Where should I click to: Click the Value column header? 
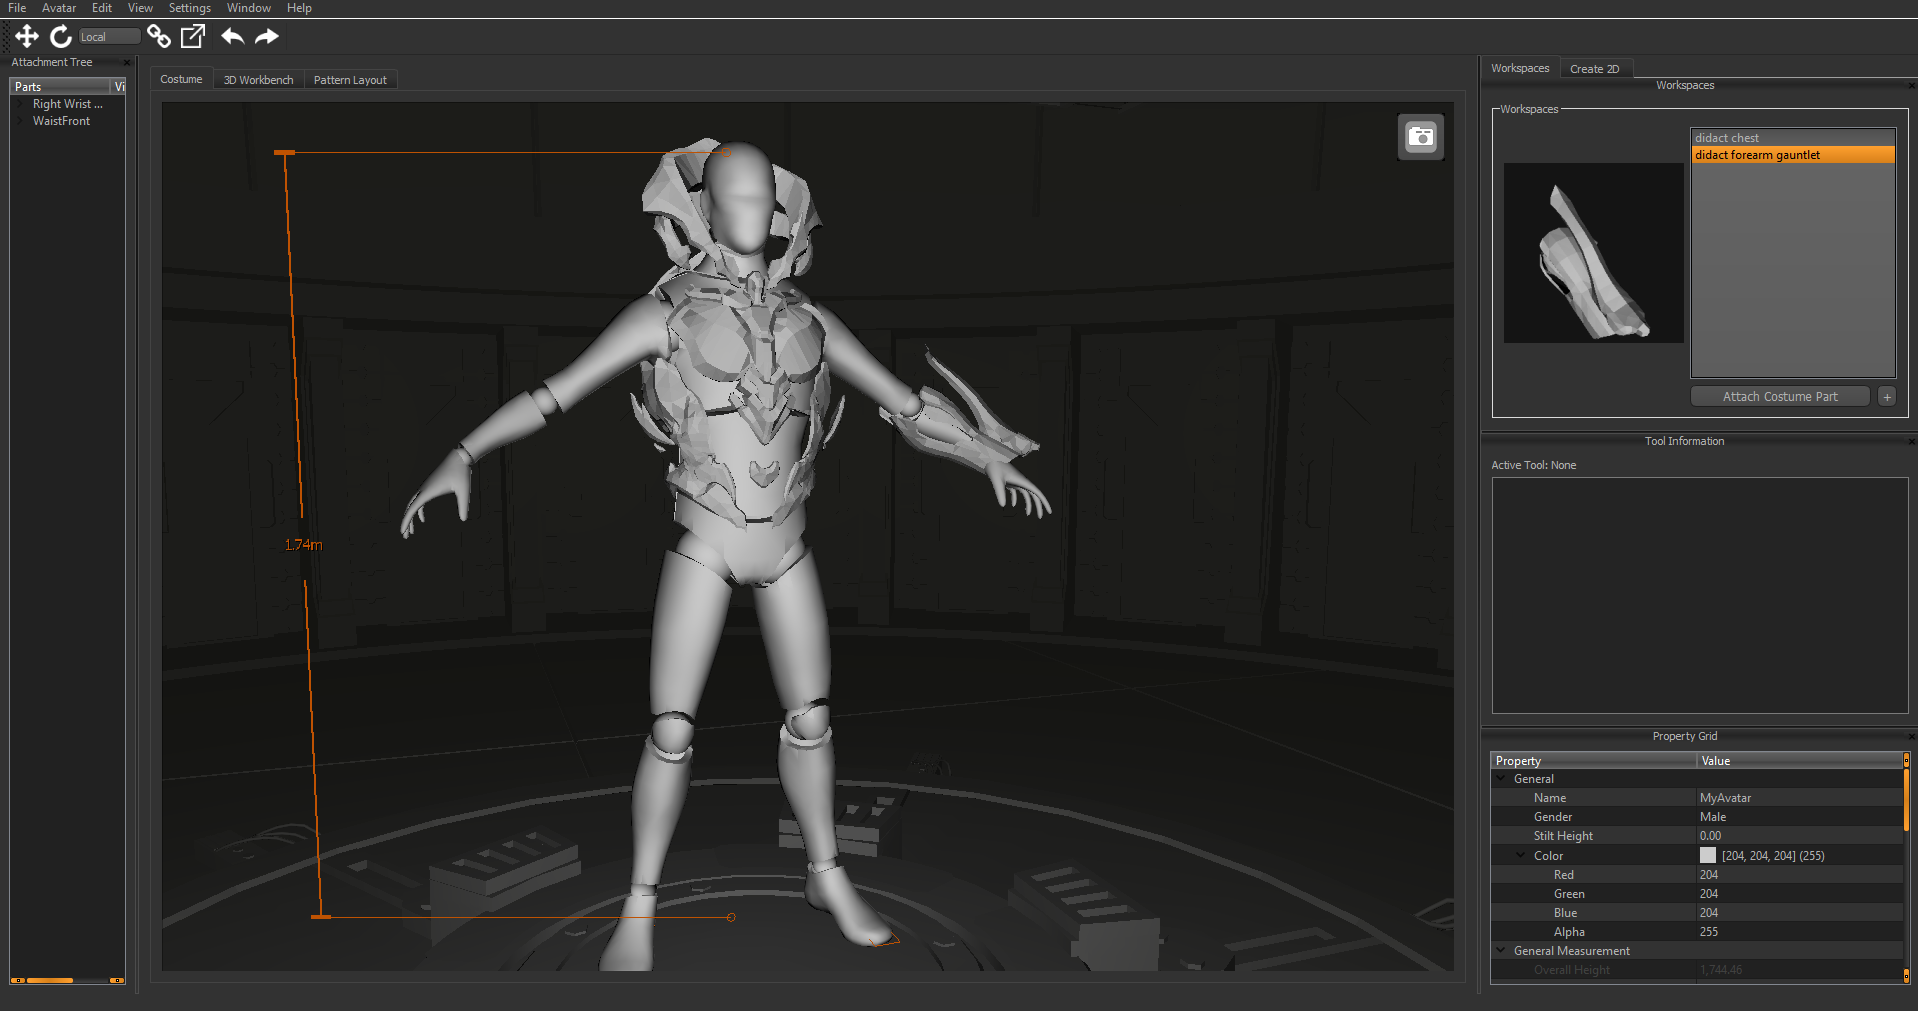pyautogui.click(x=1799, y=761)
